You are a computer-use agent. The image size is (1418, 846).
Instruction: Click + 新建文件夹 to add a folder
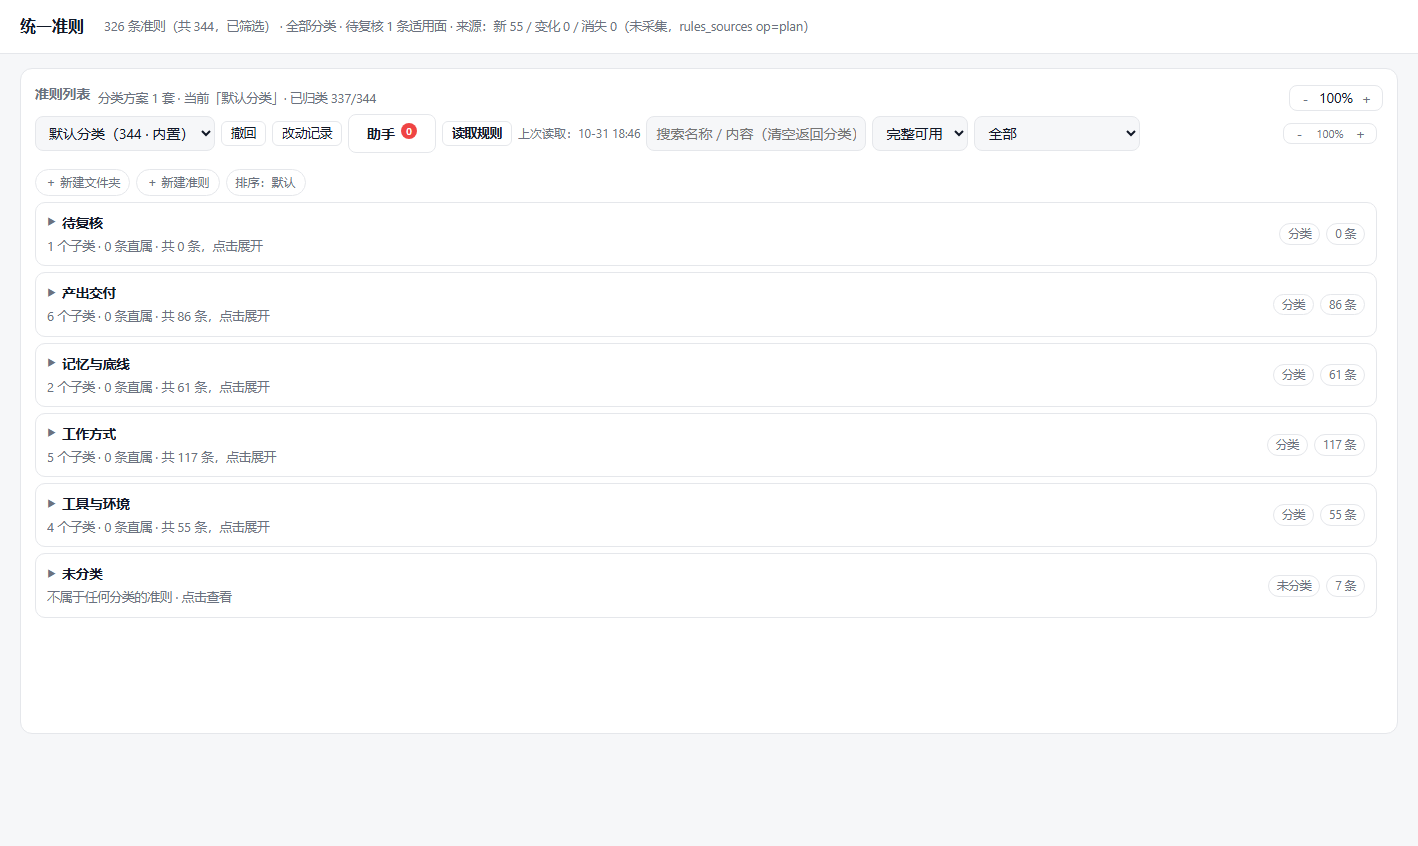click(83, 182)
